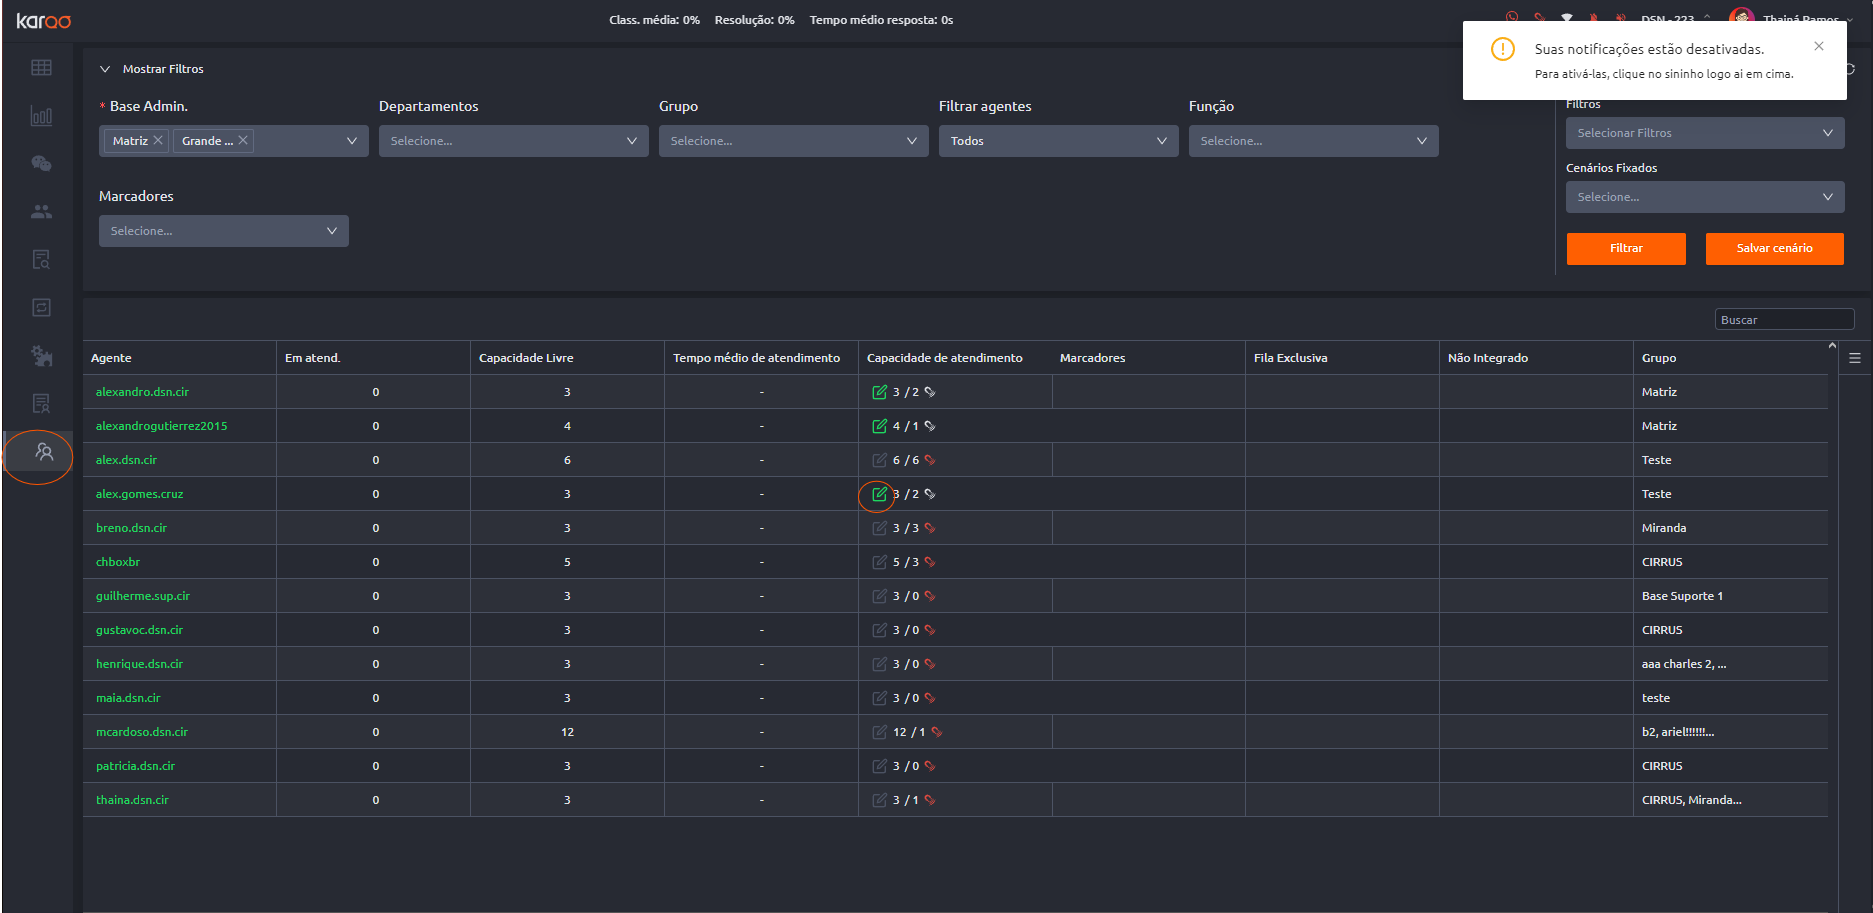Open the bar chart reports sidebar icon
1873x913 pixels.
click(x=41, y=116)
